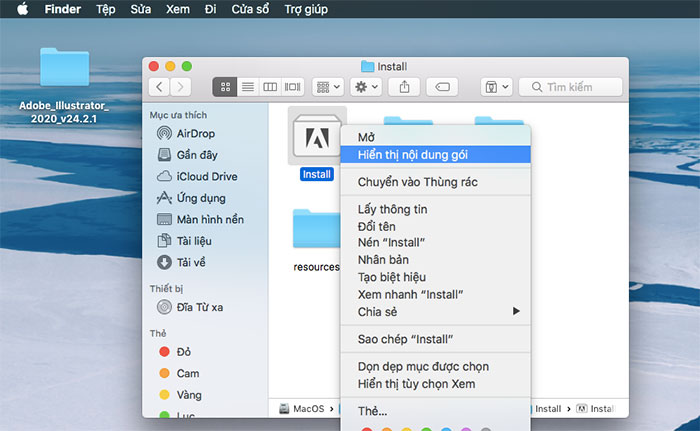The image size is (700, 431).
Task: Click the Tìm kiếm search field
Action: (x=570, y=87)
